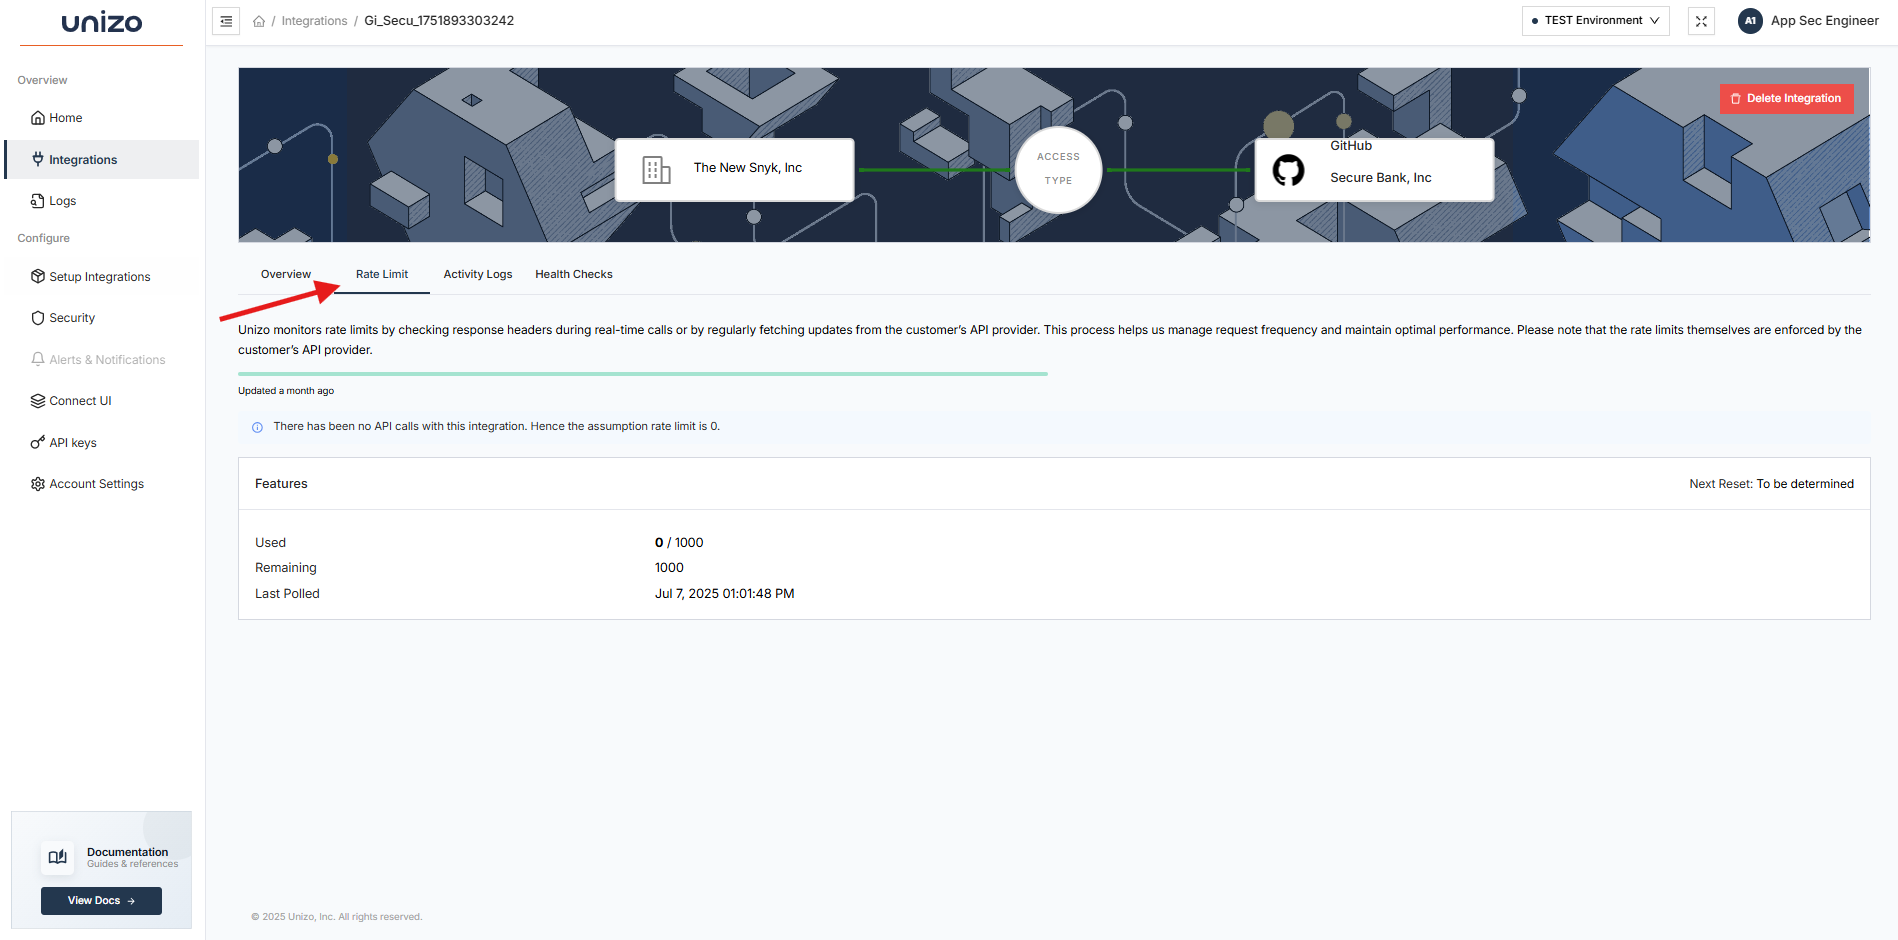Click the GitHub logo on the integration card

1288,170
